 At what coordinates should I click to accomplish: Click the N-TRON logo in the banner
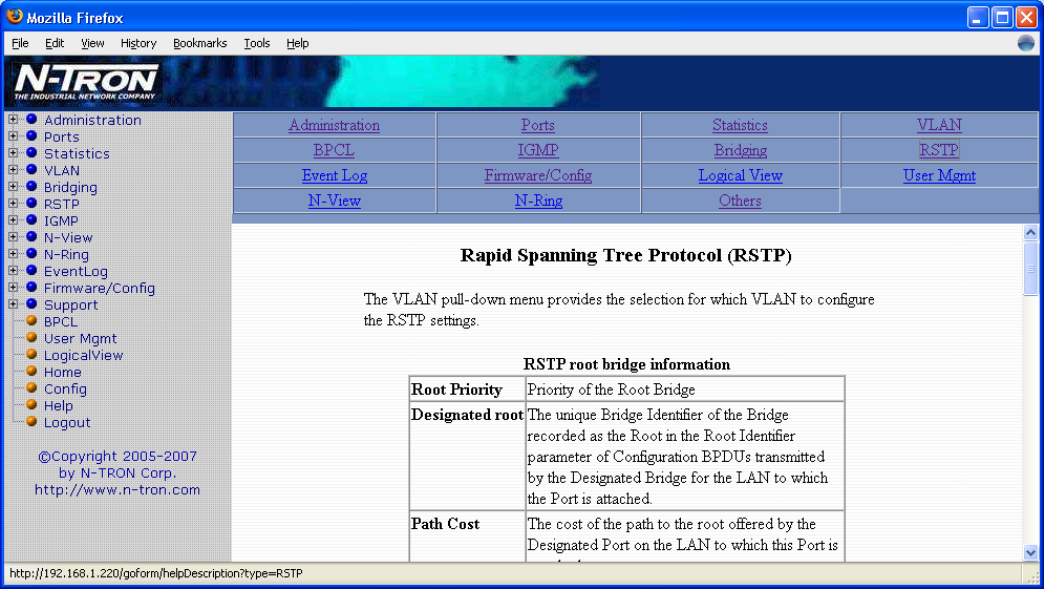tap(87, 82)
